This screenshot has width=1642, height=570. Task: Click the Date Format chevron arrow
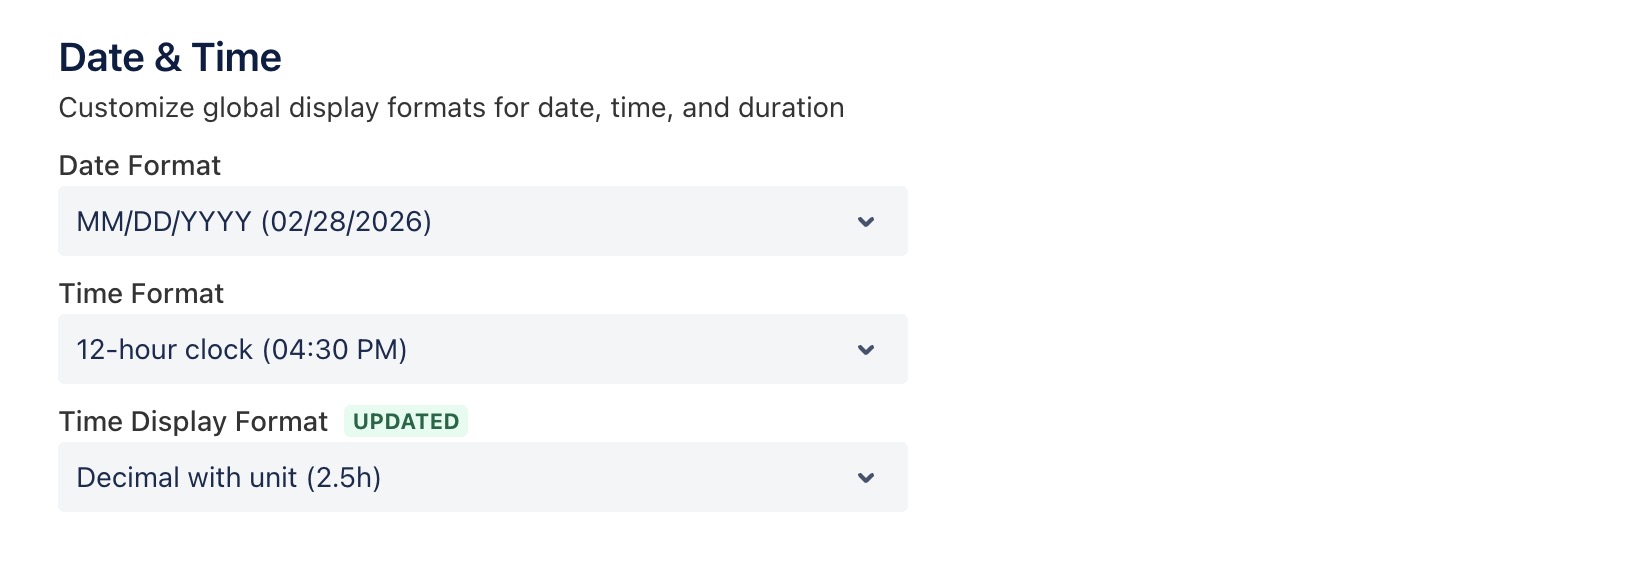tap(866, 222)
